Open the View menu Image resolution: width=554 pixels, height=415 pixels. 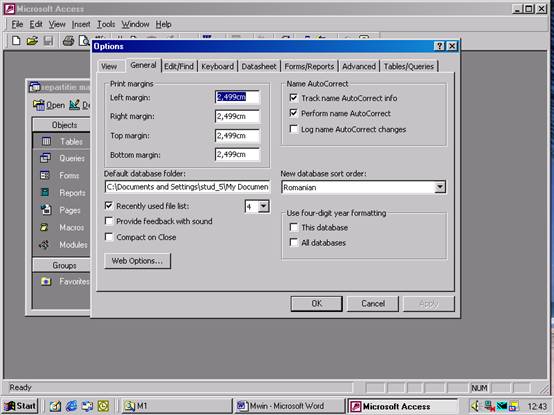(x=57, y=24)
